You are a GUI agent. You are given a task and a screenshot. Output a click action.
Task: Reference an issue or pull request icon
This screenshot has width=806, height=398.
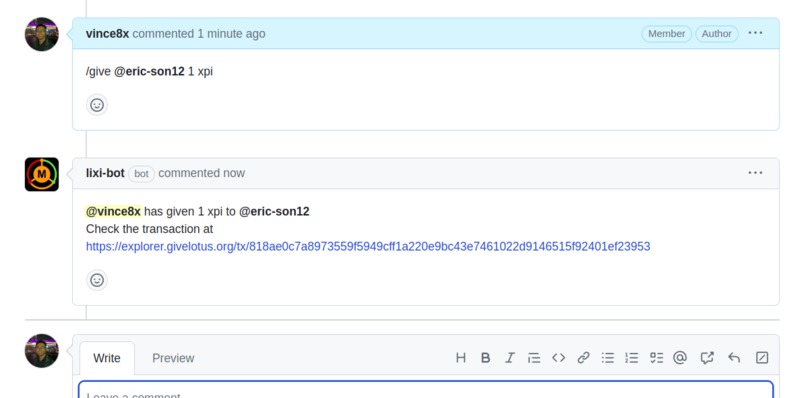(707, 358)
